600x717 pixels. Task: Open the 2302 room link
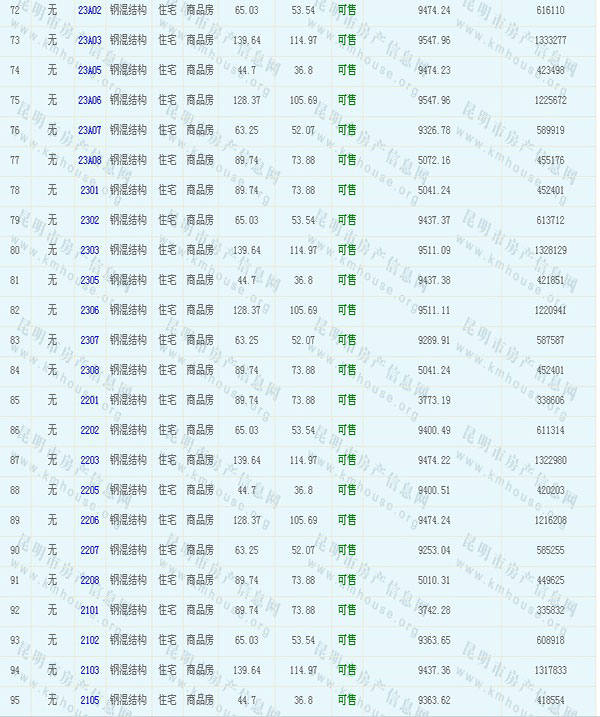89,220
